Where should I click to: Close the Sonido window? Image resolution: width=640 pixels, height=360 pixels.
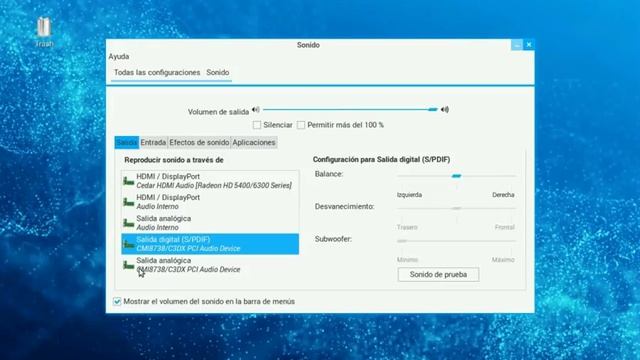pos(529,45)
